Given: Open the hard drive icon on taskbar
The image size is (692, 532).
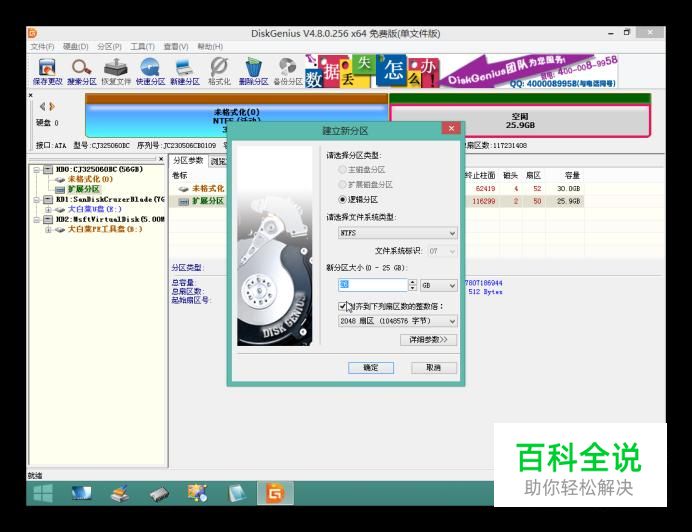Looking at the screenshot, I should (159, 494).
